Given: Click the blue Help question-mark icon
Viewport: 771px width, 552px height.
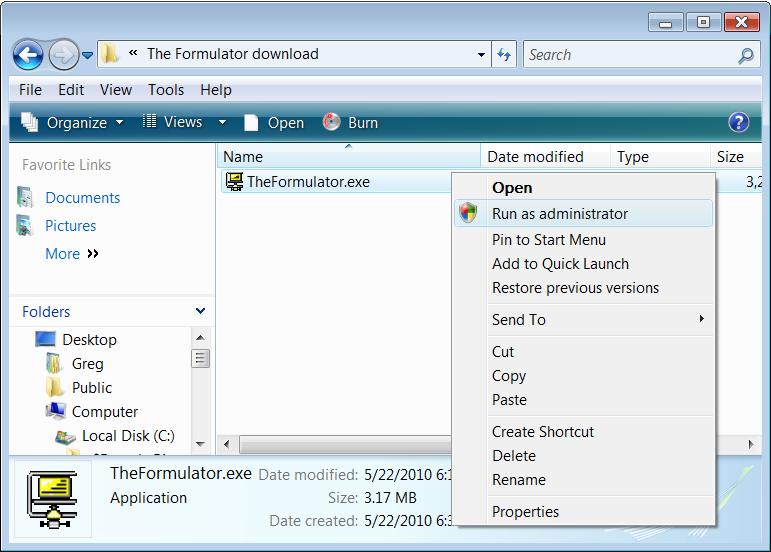Looking at the screenshot, I should point(739,122).
